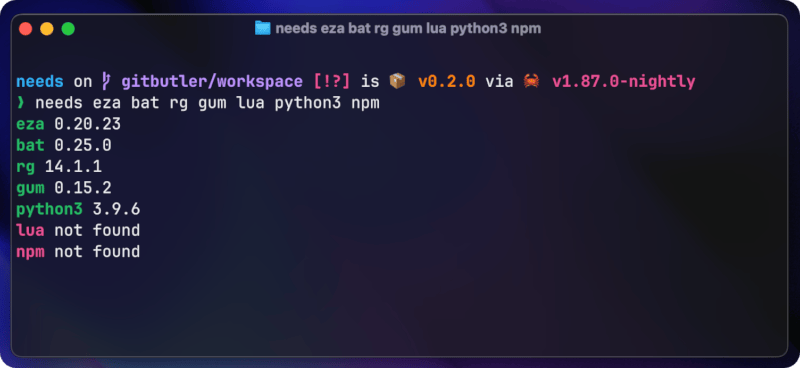Click 'not found' next to npm

tap(97, 252)
